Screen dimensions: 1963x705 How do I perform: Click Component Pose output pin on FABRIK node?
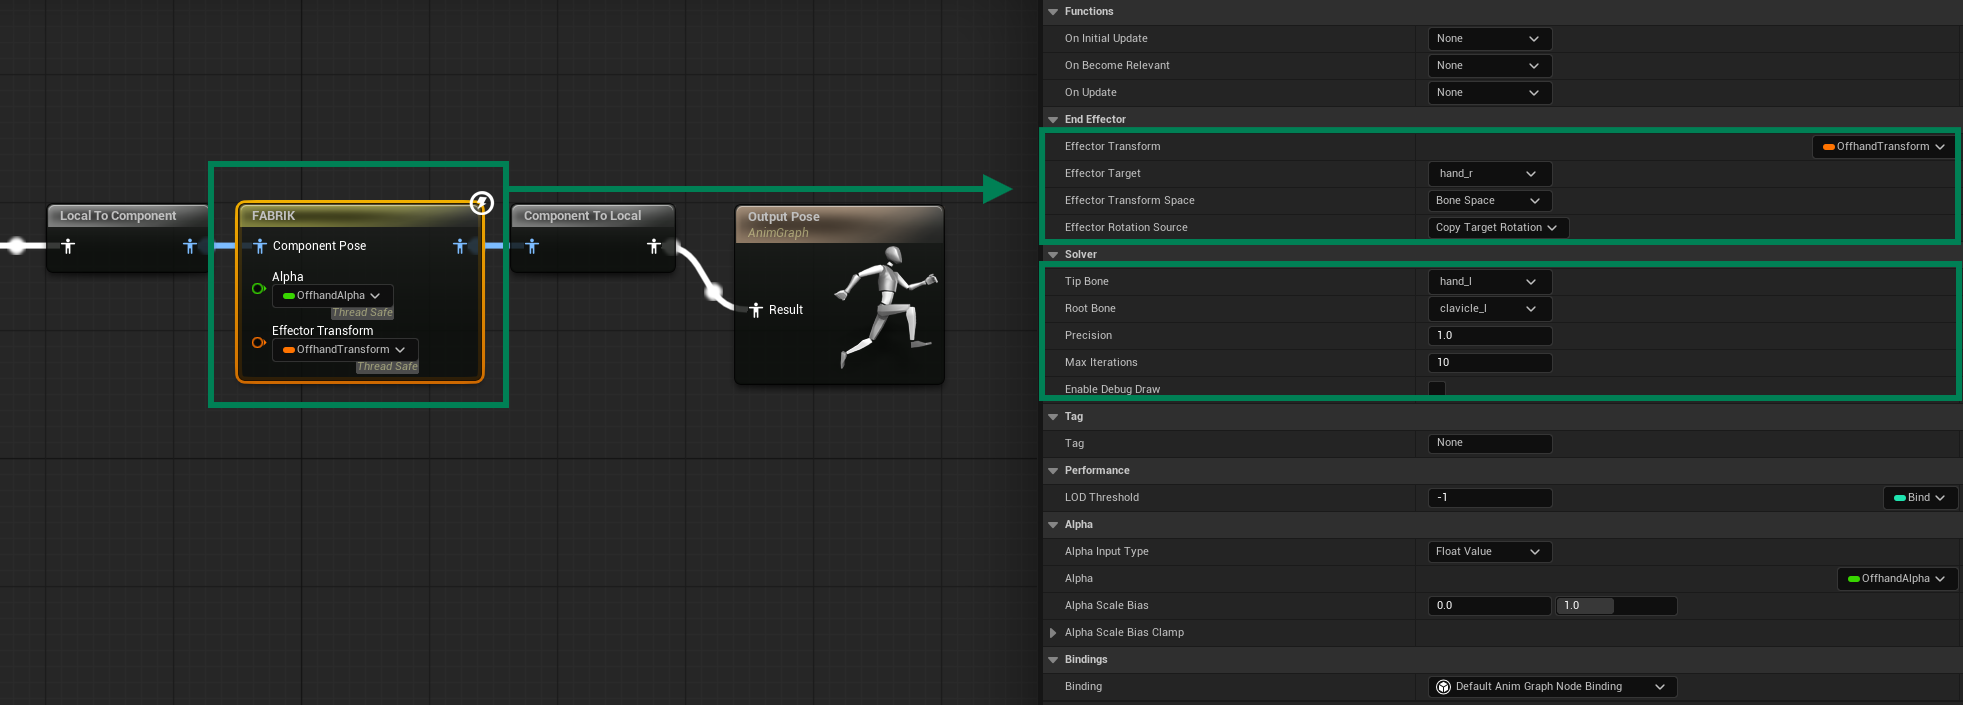tap(460, 246)
